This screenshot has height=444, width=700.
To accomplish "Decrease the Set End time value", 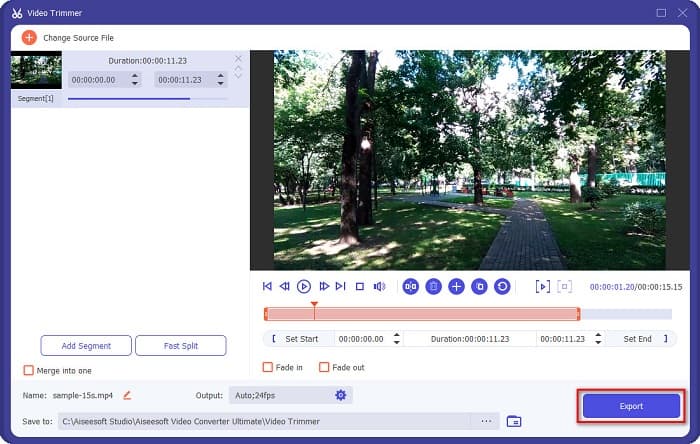I will (598, 342).
